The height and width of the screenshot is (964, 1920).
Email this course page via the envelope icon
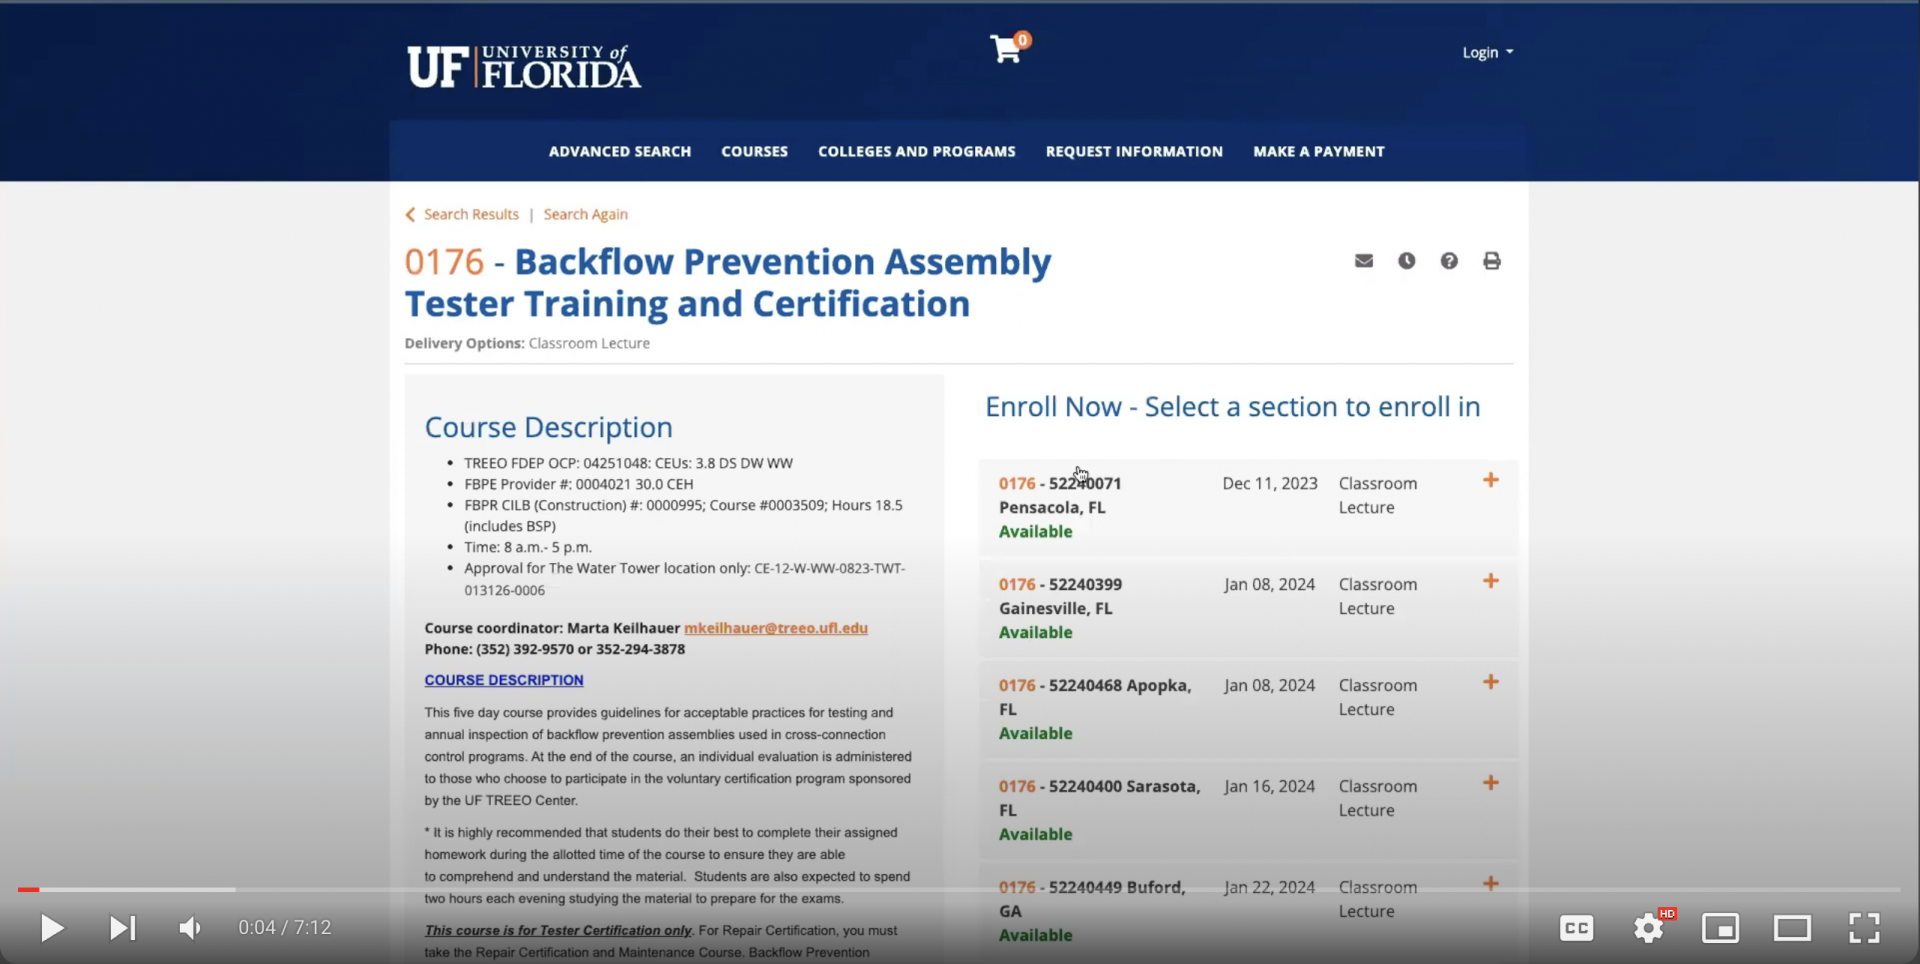1363,260
